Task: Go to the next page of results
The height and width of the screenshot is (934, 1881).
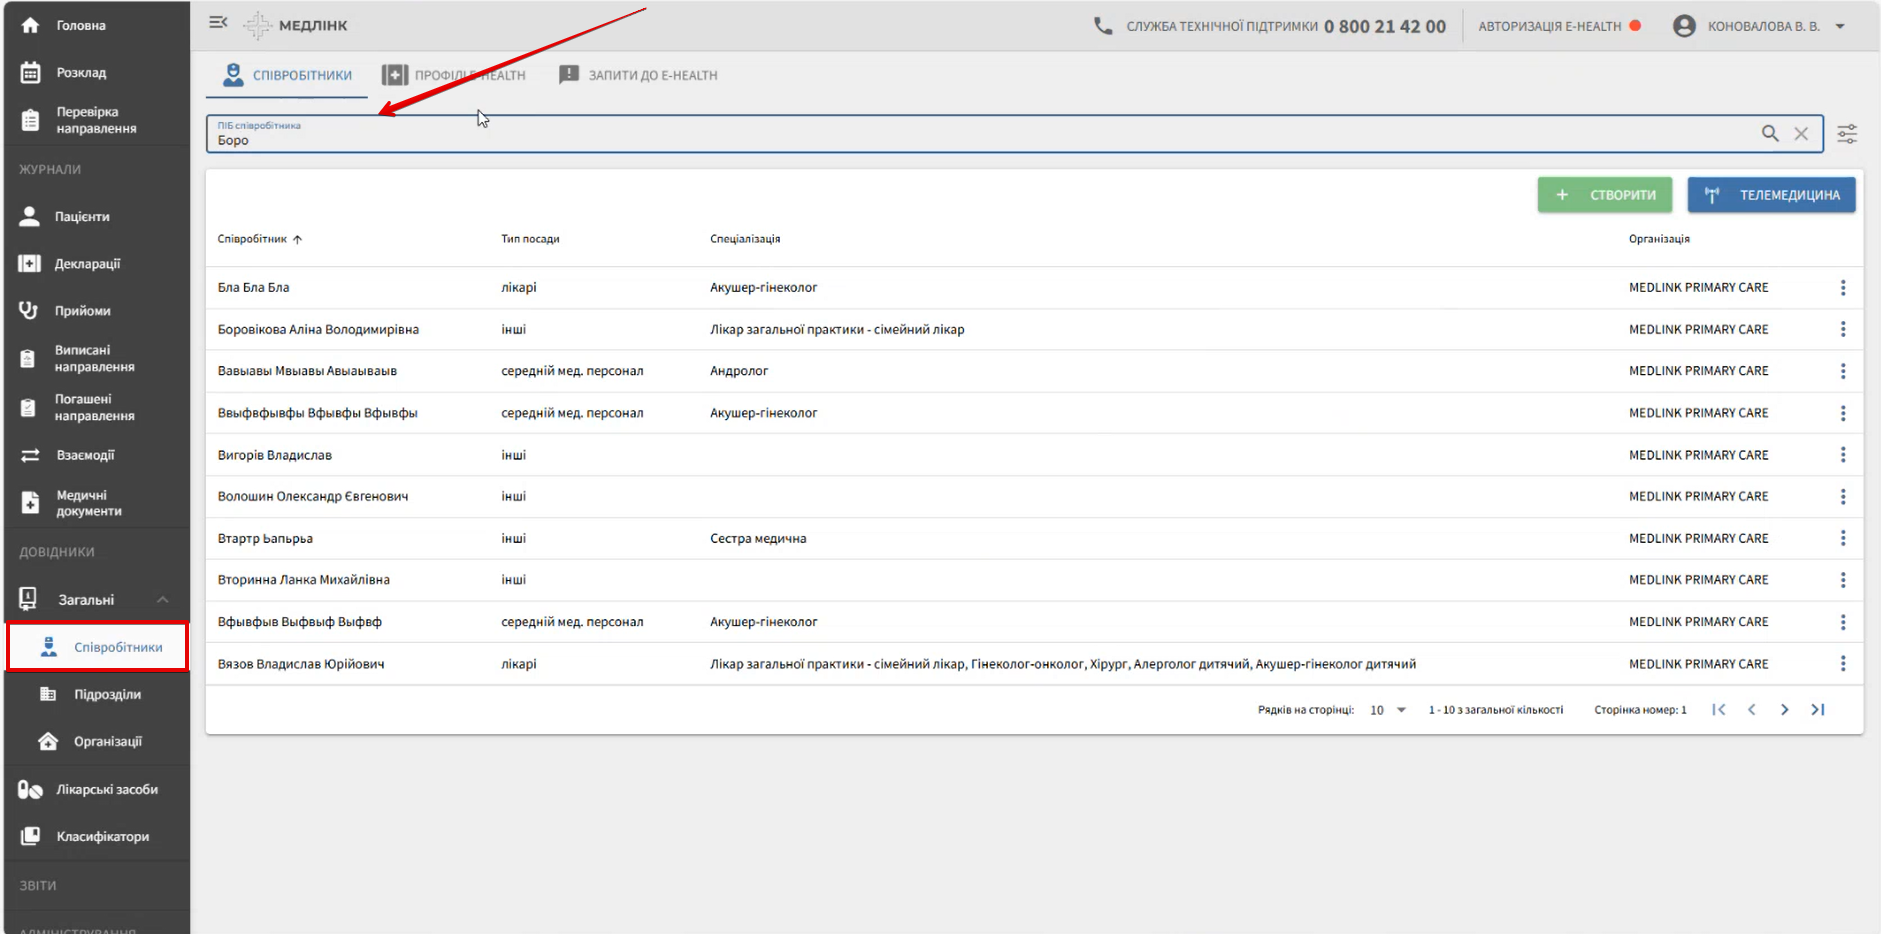Action: click(1784, 710)
